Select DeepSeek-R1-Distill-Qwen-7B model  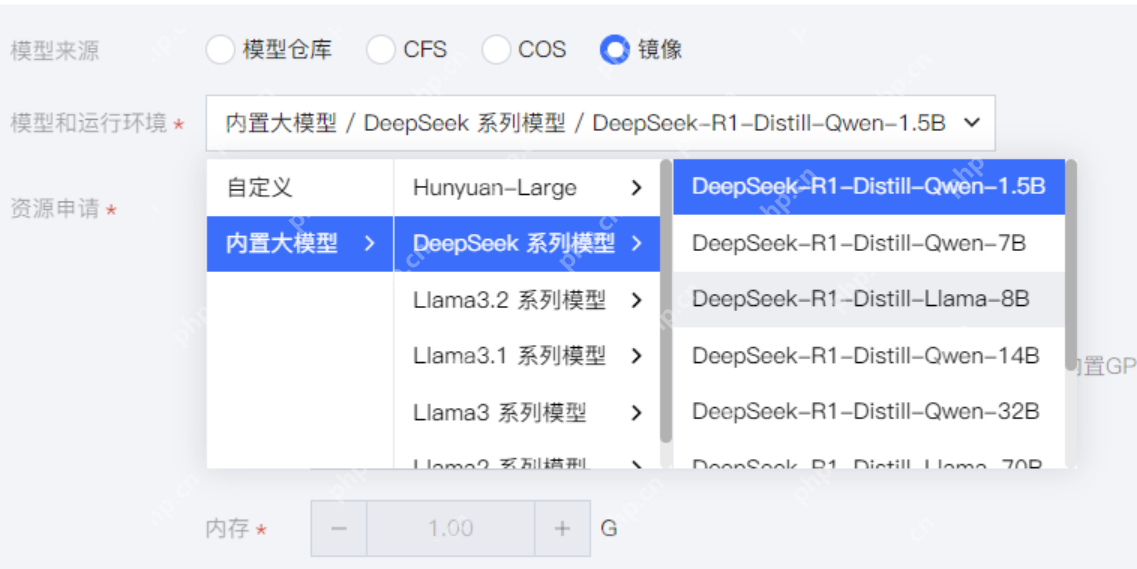[x=869, y=243]
